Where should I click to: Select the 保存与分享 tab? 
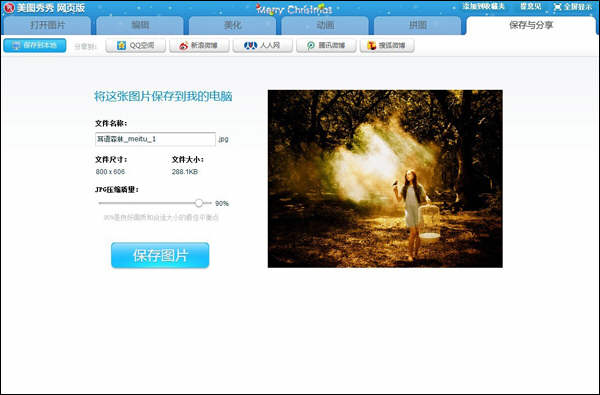(531, 26)
